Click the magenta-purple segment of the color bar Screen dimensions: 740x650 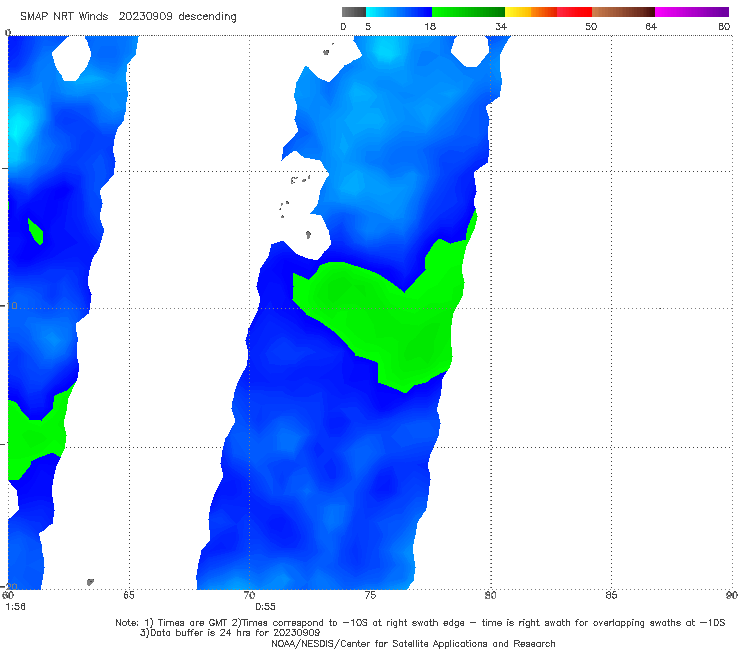[692, 12]
